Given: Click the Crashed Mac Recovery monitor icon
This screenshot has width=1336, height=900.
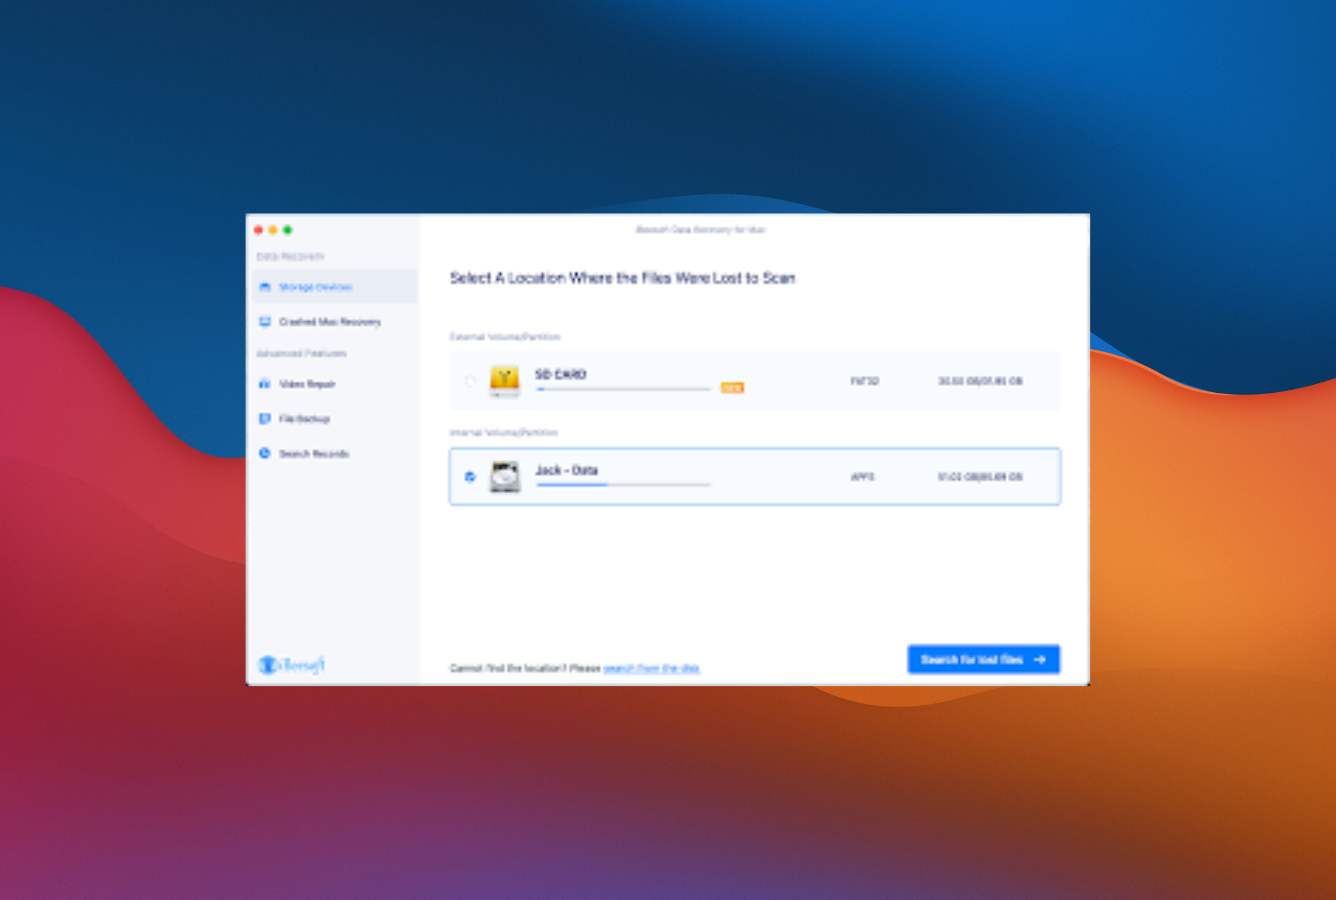Looking at the screenshot, I should pyautogui.click(x=265, y=322).
